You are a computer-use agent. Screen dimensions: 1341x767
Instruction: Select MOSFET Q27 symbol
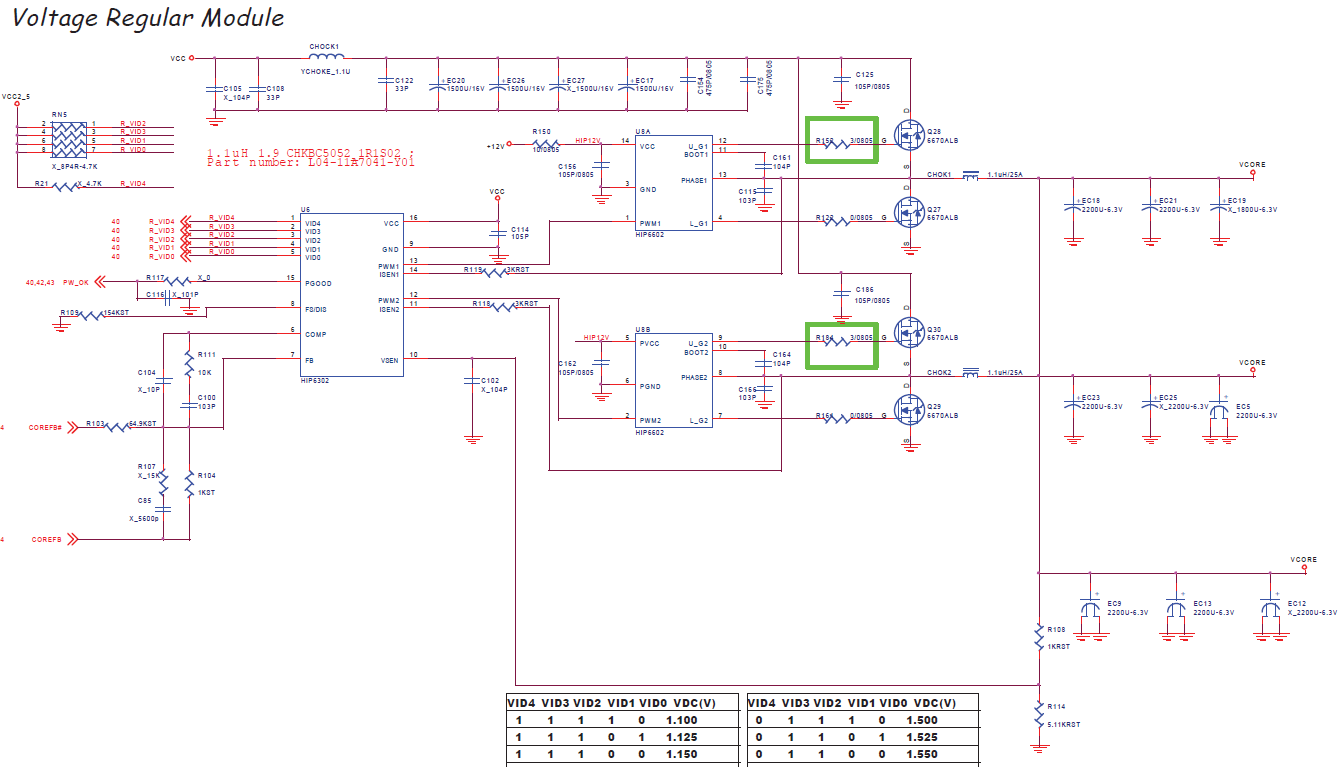tap(910, 212)
